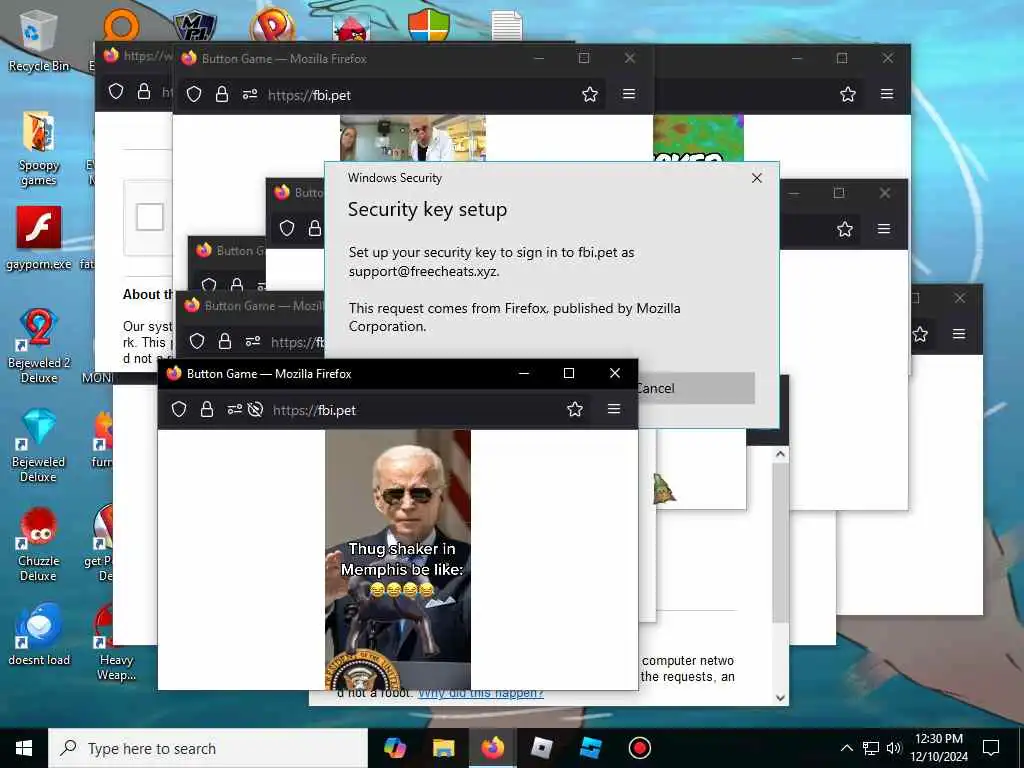Open Roblox from the taskbar
1024x768 pixels.
coord(541,748)
